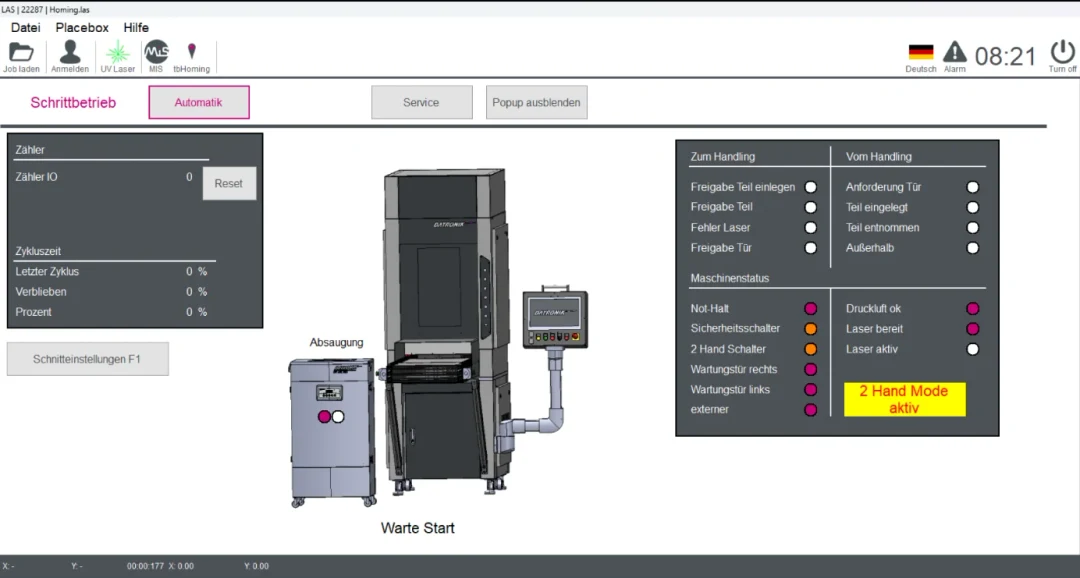Toggle the Anforderung Tür indicator circle
The height and width of the screenshot is (578, 1080).
973,187
